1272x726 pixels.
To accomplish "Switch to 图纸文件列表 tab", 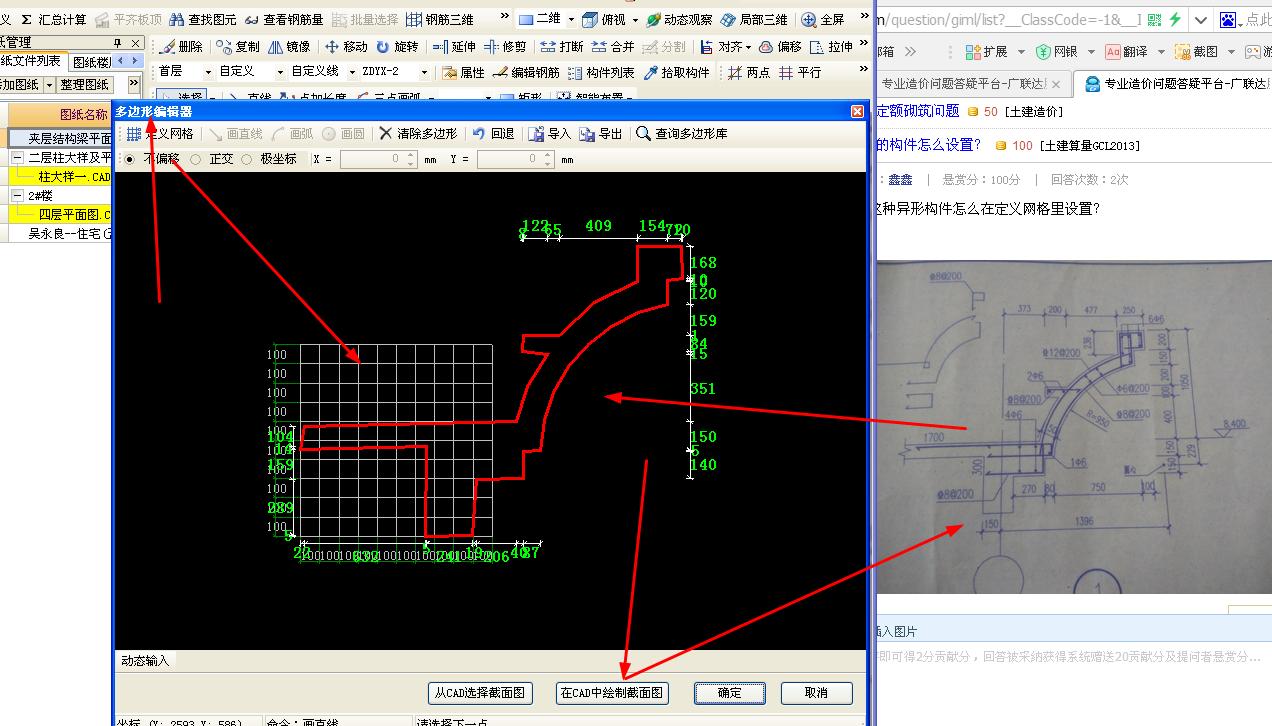I will pos(31,62).
